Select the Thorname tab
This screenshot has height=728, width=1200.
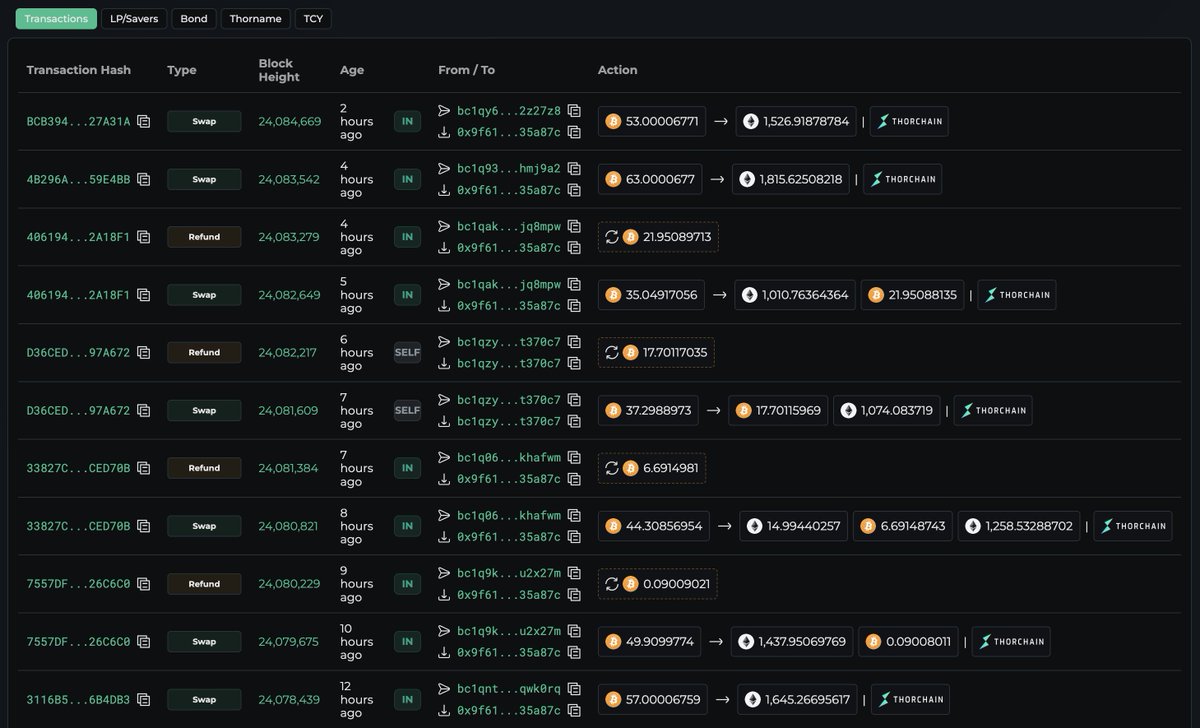(255, 18)
